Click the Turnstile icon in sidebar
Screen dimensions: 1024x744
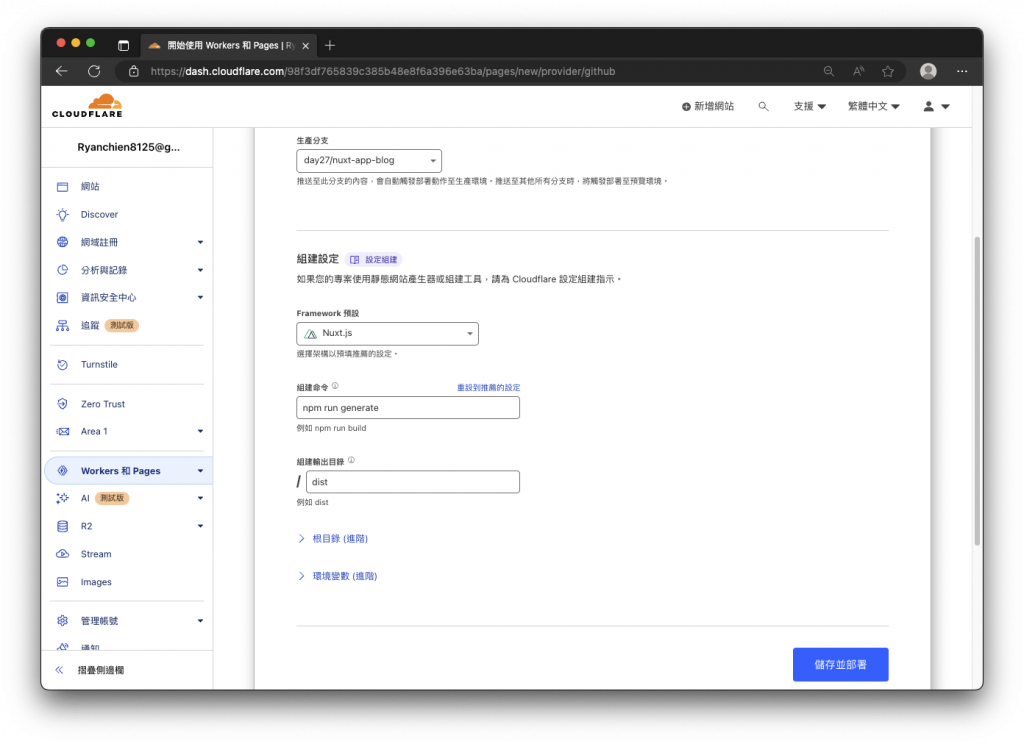click(x=63, y=364)
